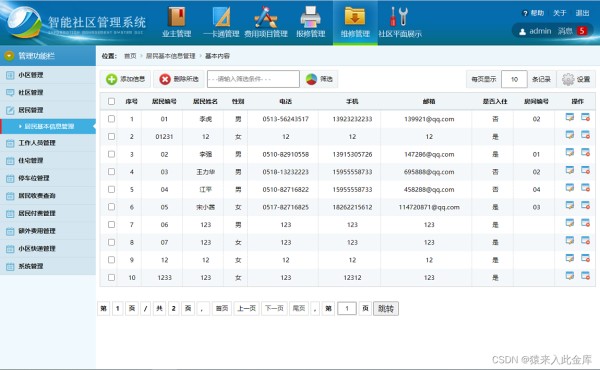The width and height of the screenshot is (600, 370).
Task: Open 社区平面展示 tools icon
Action: [399, 17]
